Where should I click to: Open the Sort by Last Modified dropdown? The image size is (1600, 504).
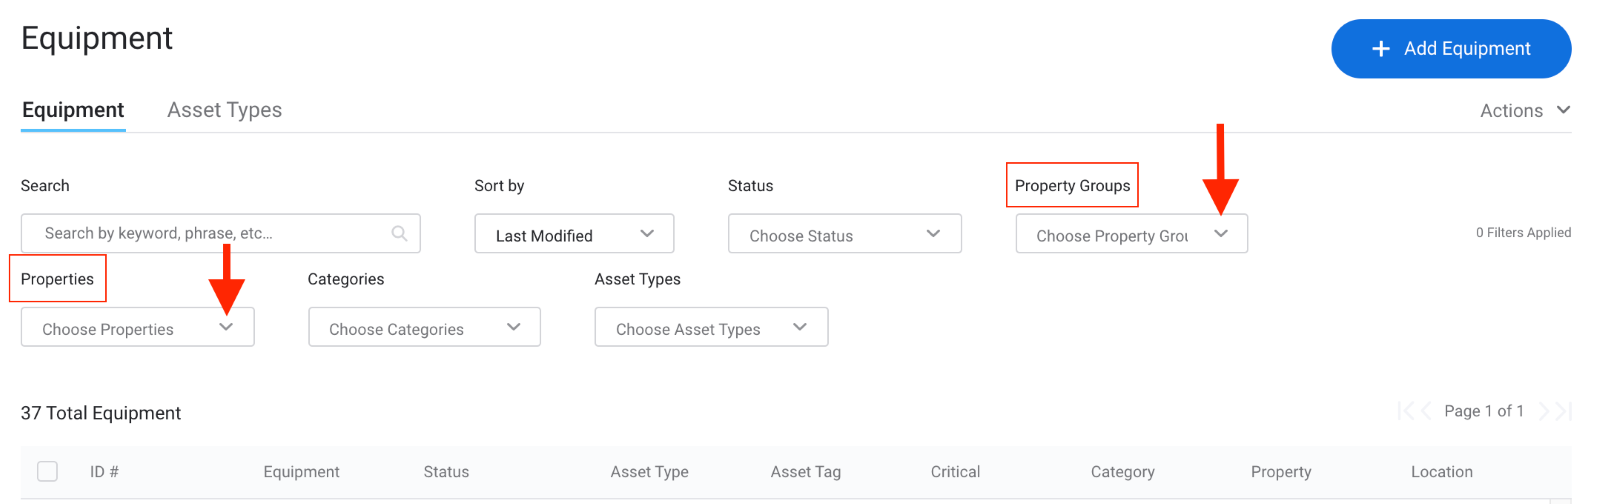[574, 234]
